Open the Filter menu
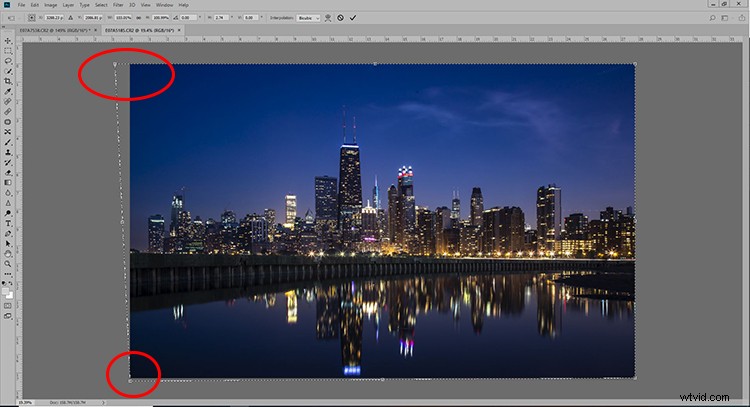Image resolution: width=750 pixels, height=407 pixels. [118, 5]
